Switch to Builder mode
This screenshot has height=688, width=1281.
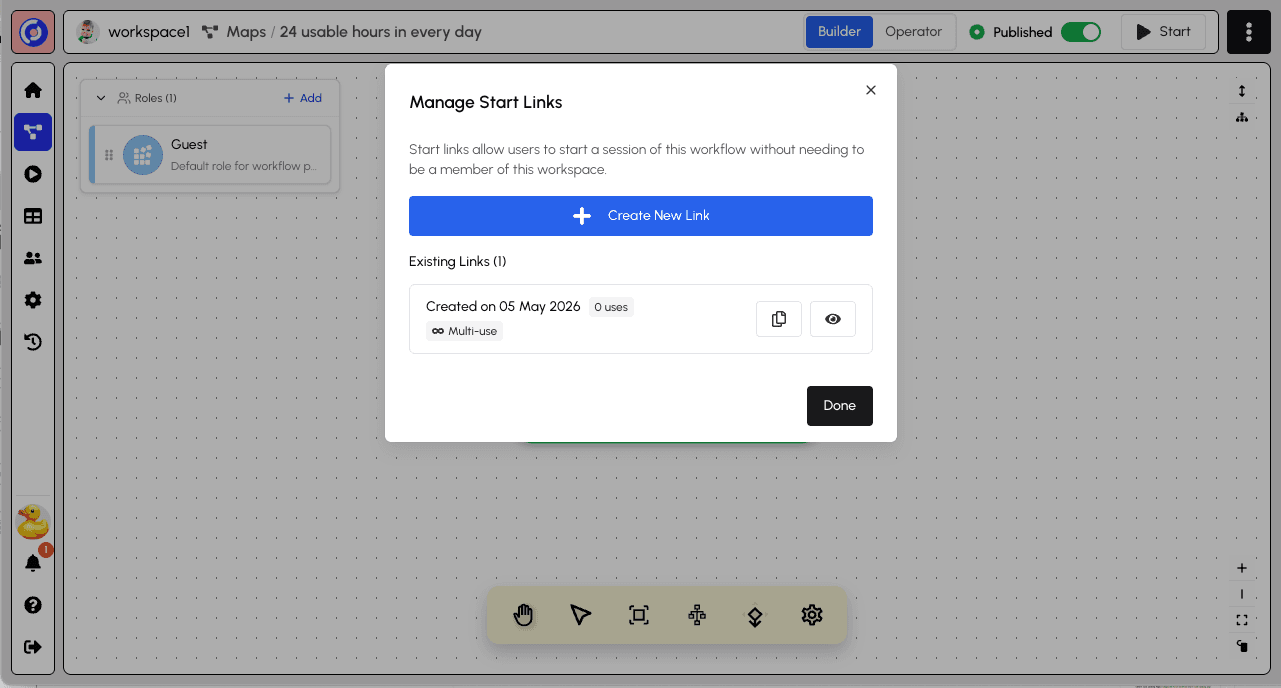[x=840, y=32]
